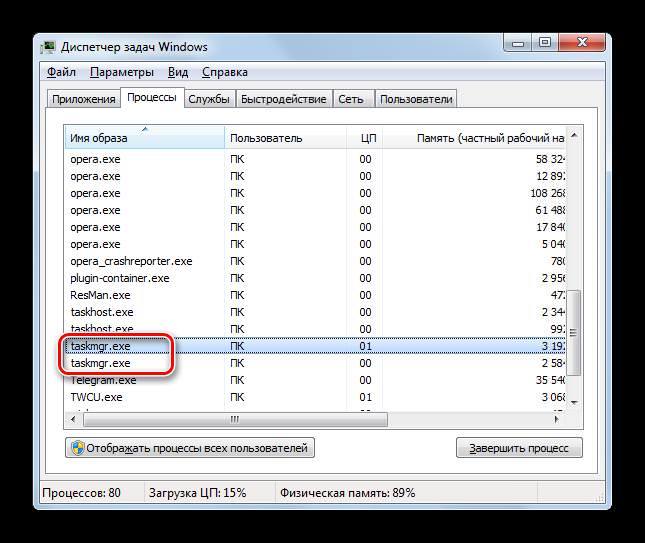Close the Диспетчер задач Windows window
This screenshot has height=543, width=645.
pos(582,43)
